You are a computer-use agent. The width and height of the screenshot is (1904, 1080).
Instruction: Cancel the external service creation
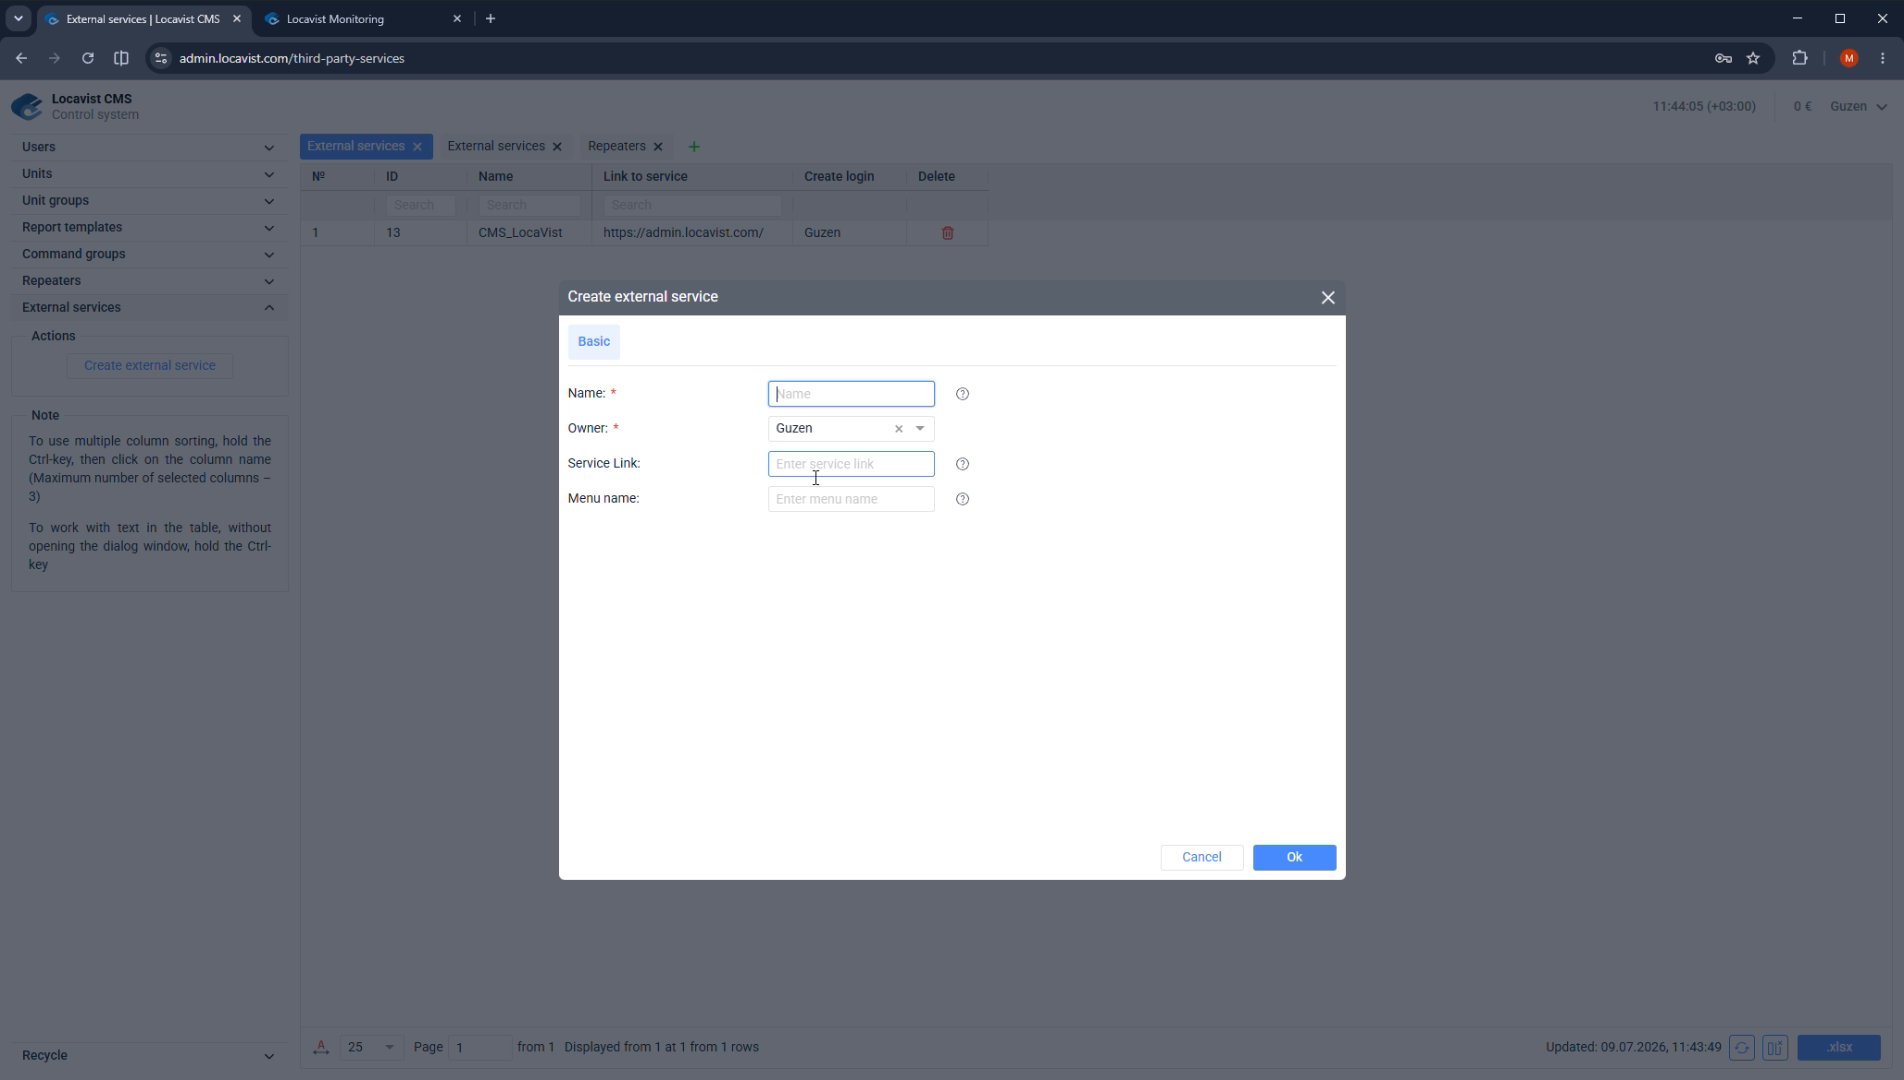pyautogui.click(x=1201, y=857)
